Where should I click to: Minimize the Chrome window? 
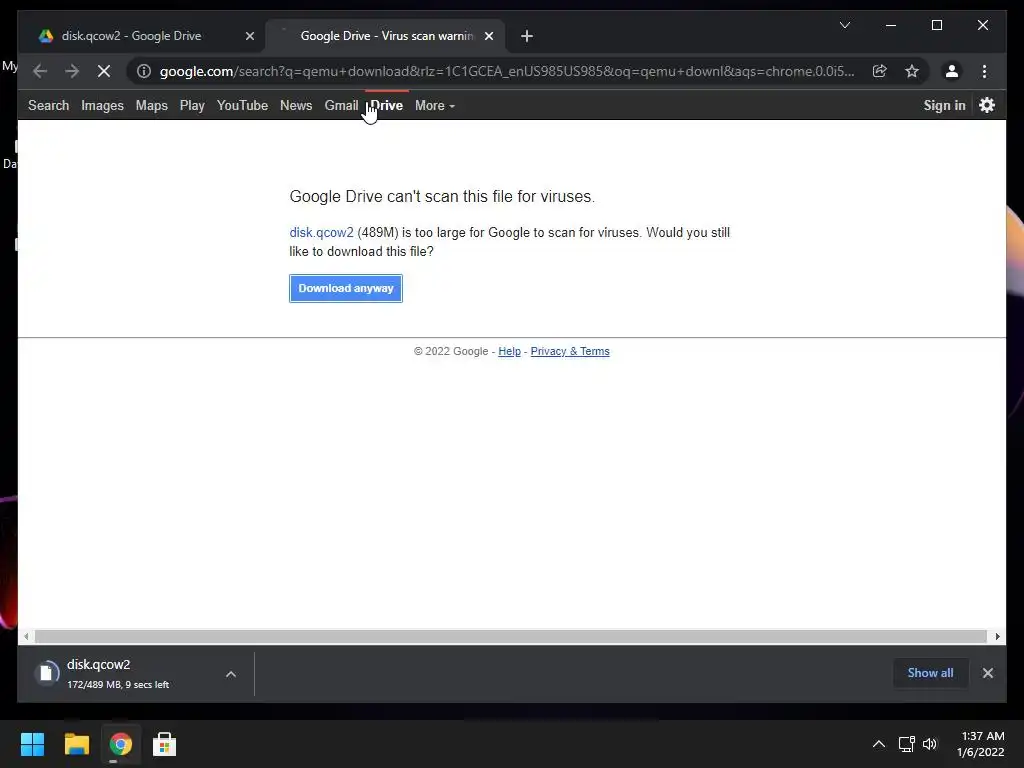[x=891, y=25]
